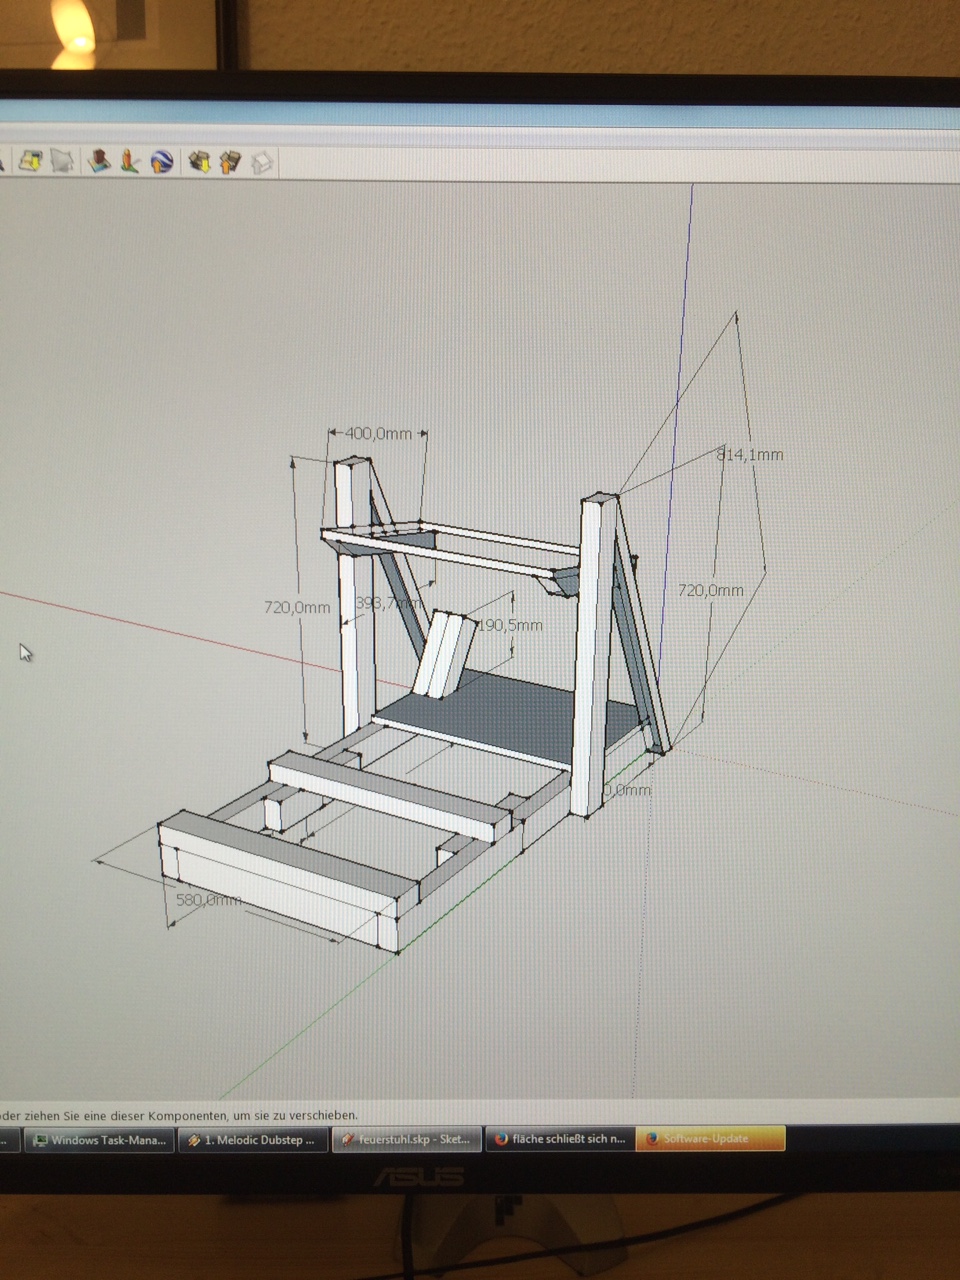960x1280 pixels.
Task: Click the greyed-out Share Component icon
Action: [261, 161]
